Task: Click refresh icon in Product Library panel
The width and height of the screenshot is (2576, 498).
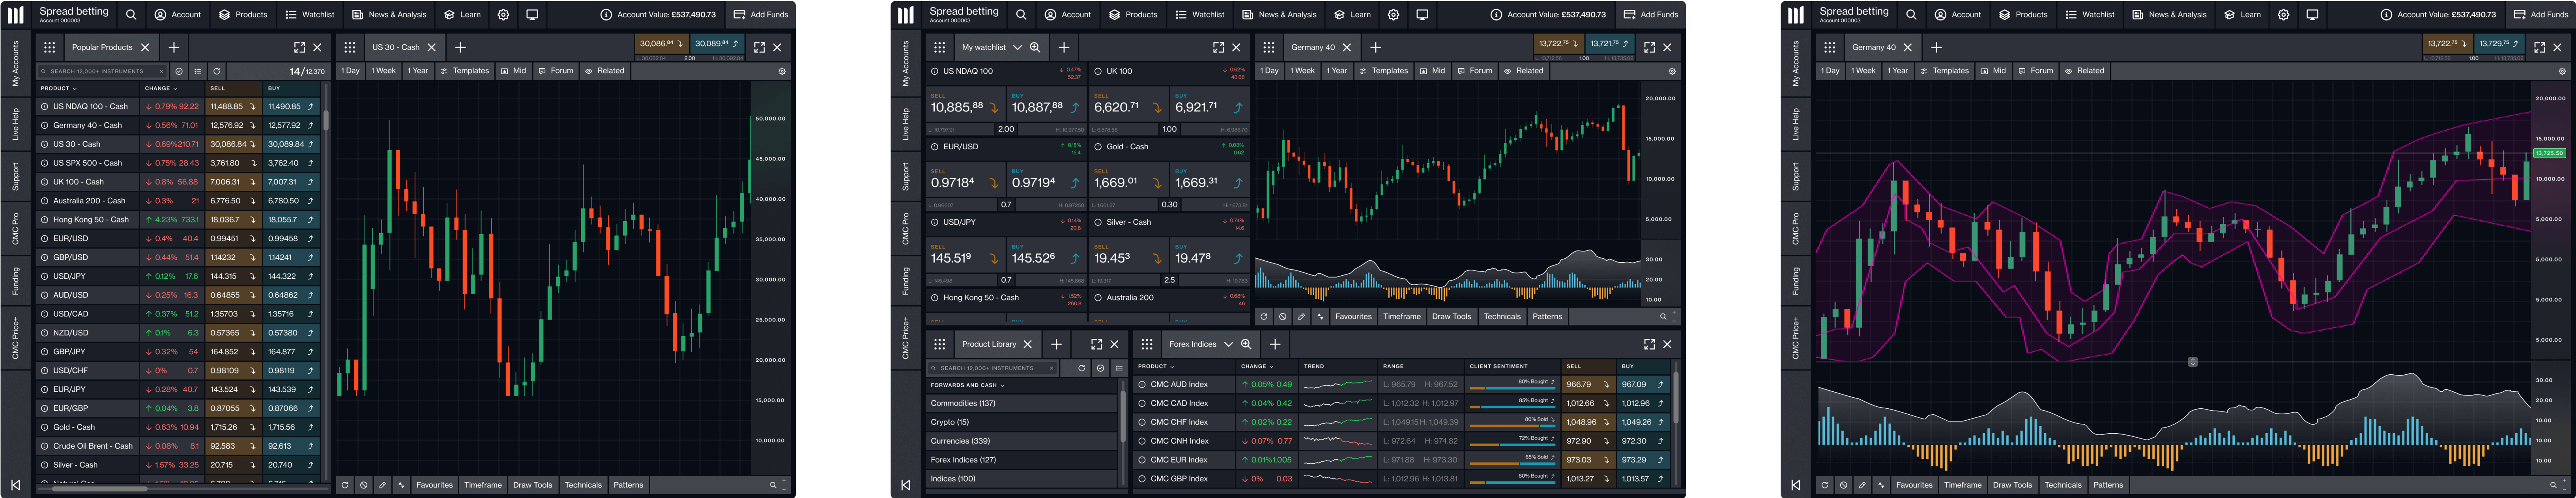Action: click(x=1081, y=368)
